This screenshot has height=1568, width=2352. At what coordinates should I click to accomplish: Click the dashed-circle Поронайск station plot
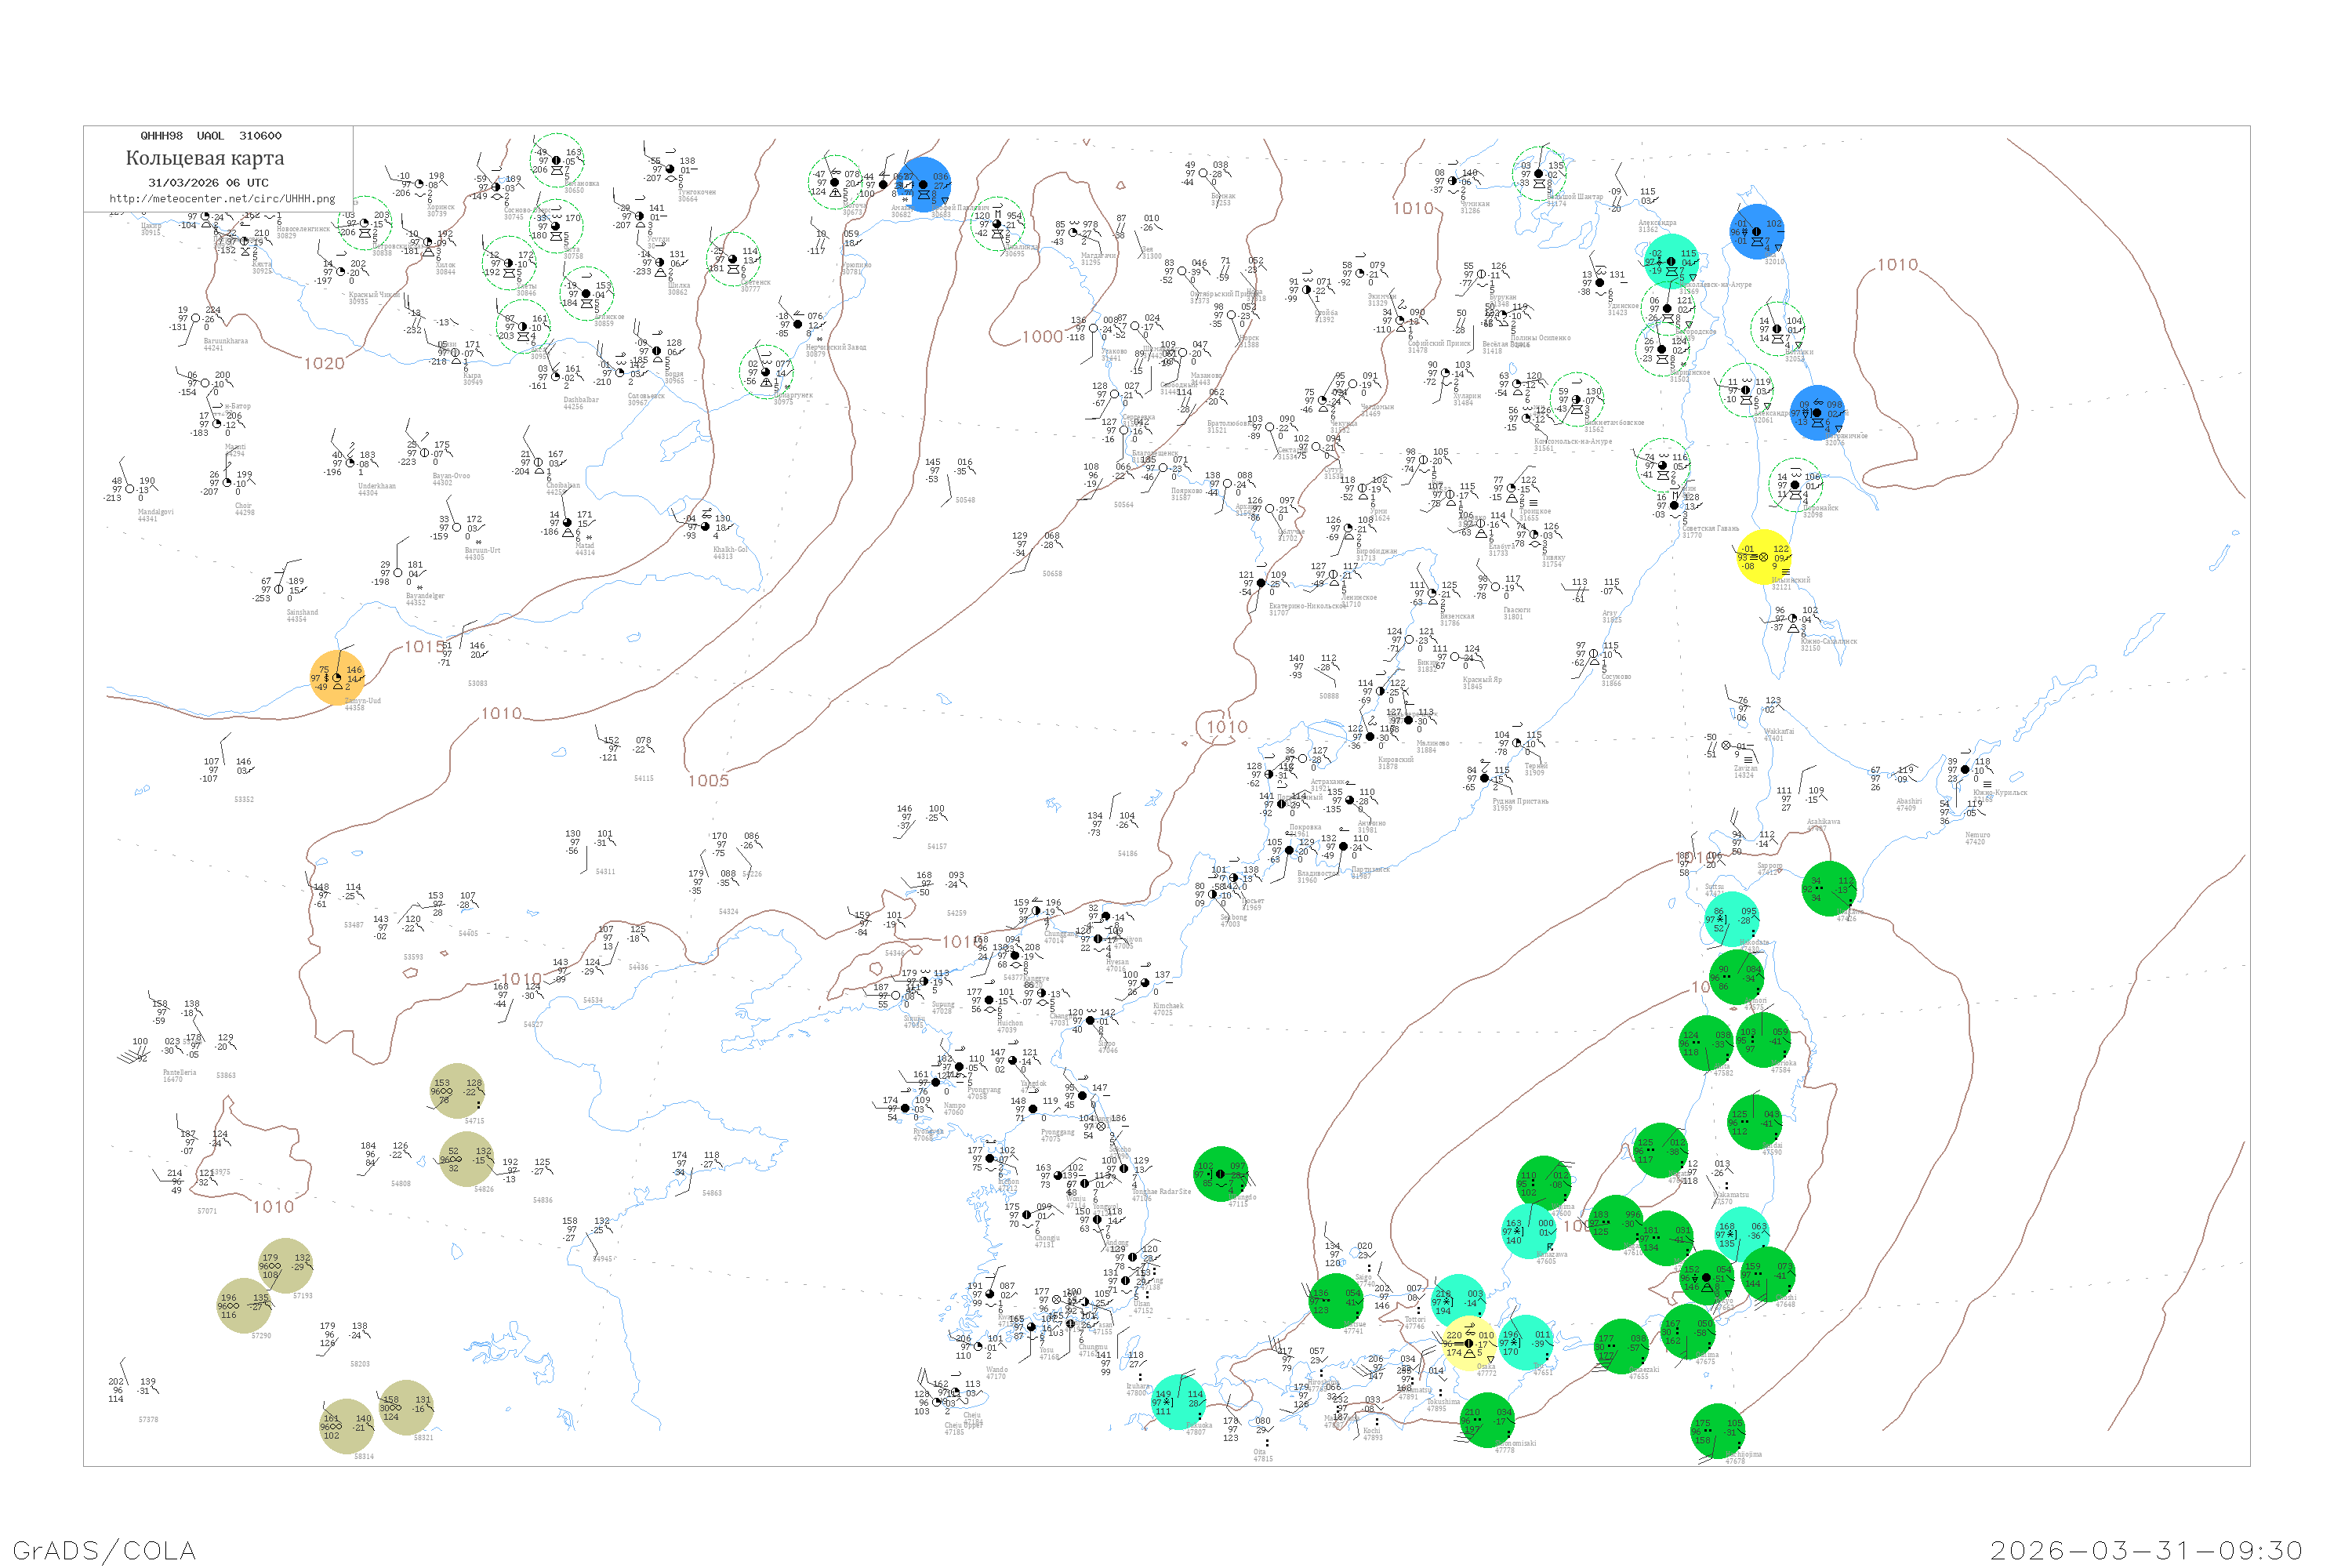coord(1795,484)
